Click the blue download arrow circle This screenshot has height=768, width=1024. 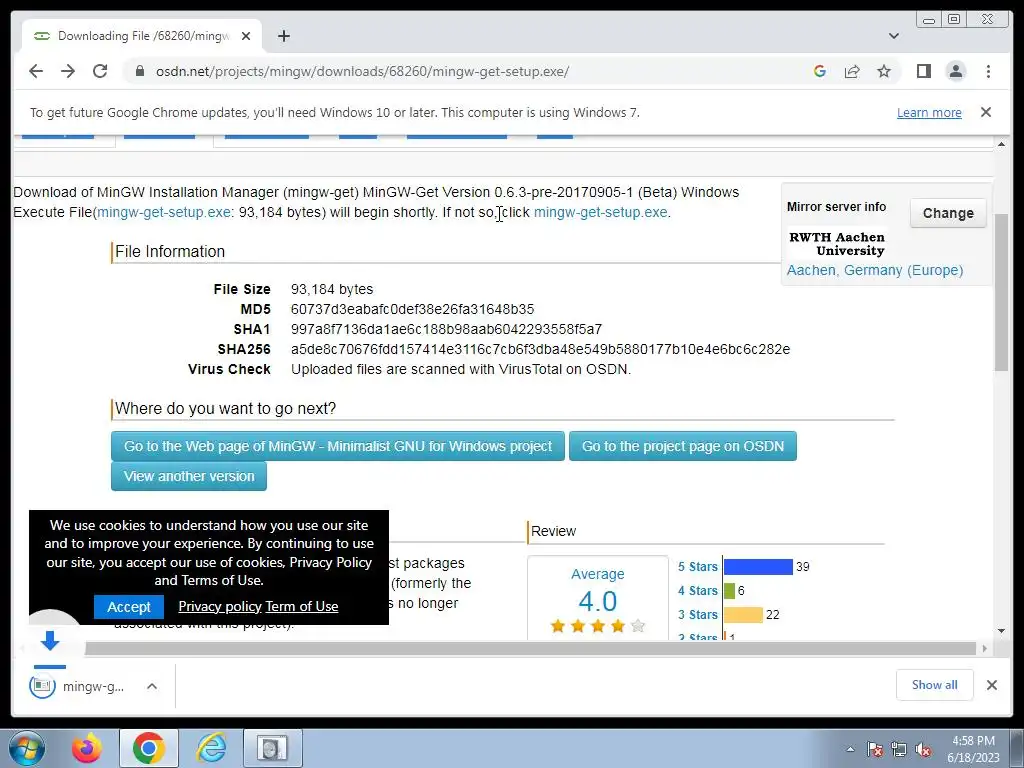pyautogui.click(x=50, y=639)
